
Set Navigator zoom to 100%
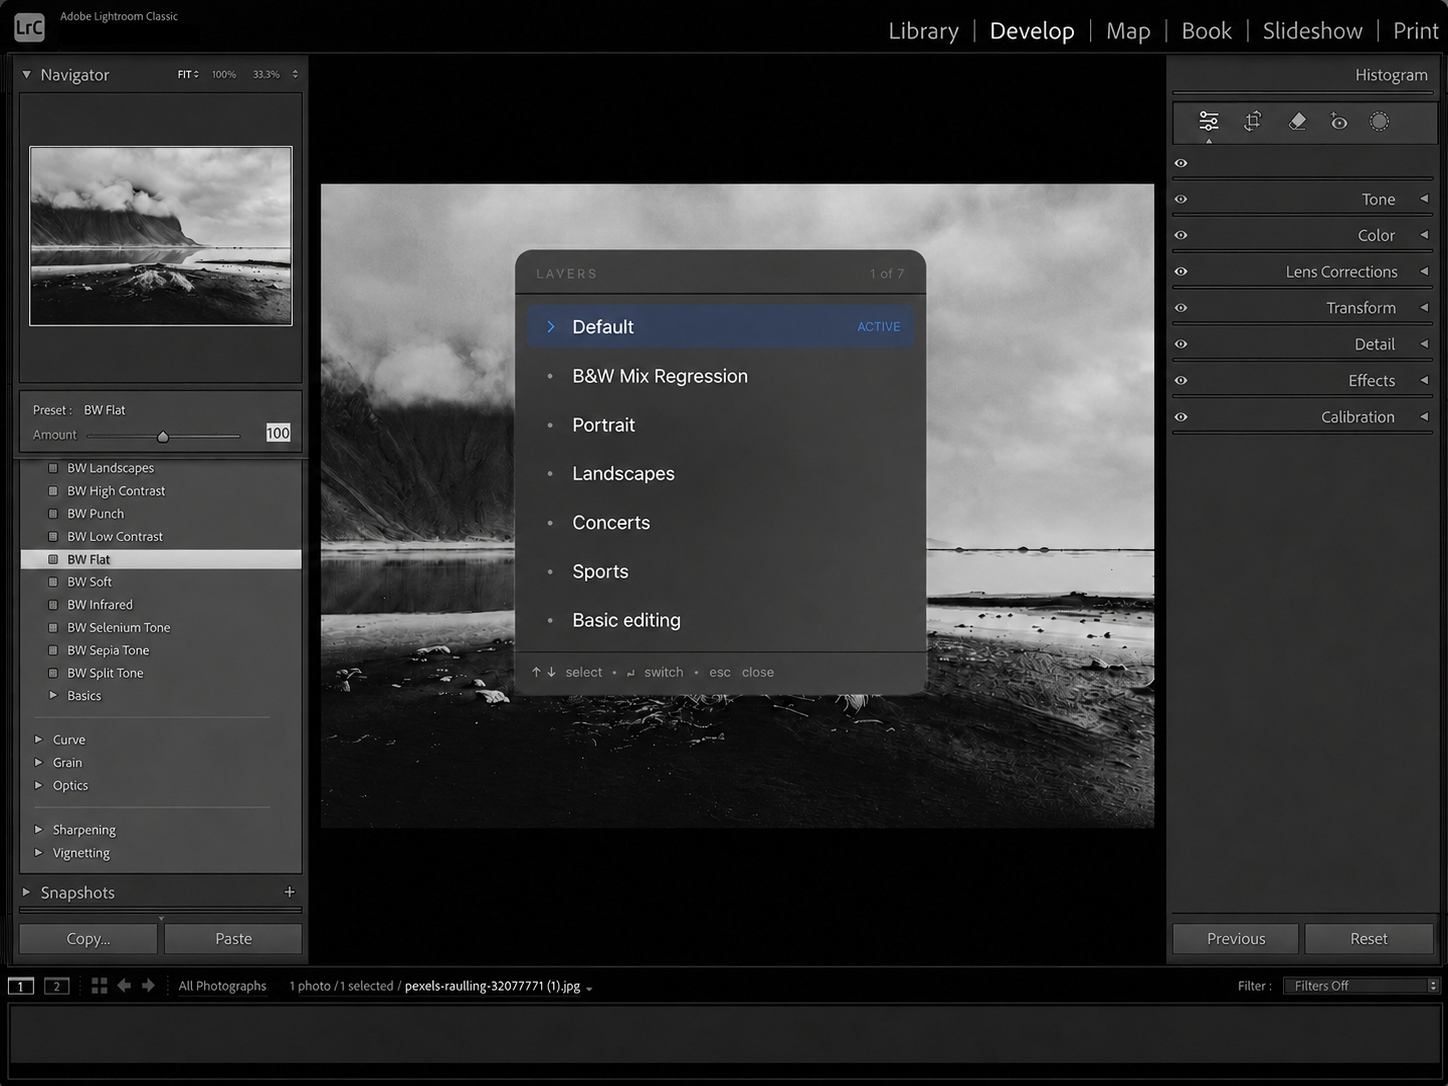pos(224,75)
